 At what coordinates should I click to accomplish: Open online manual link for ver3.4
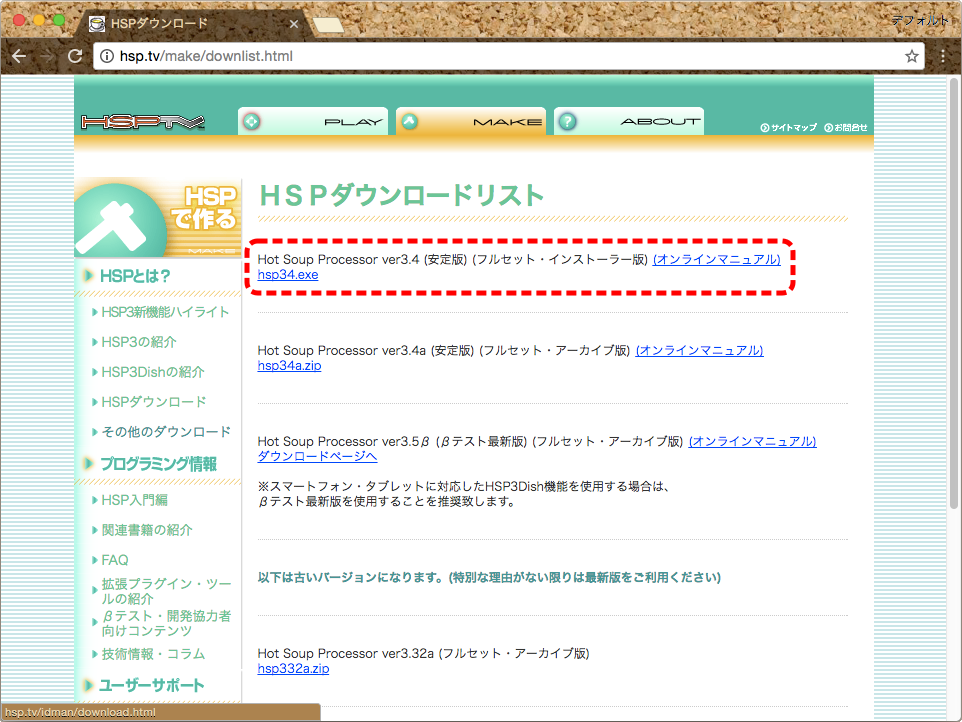pyautogui.click(x=717, y=259)
